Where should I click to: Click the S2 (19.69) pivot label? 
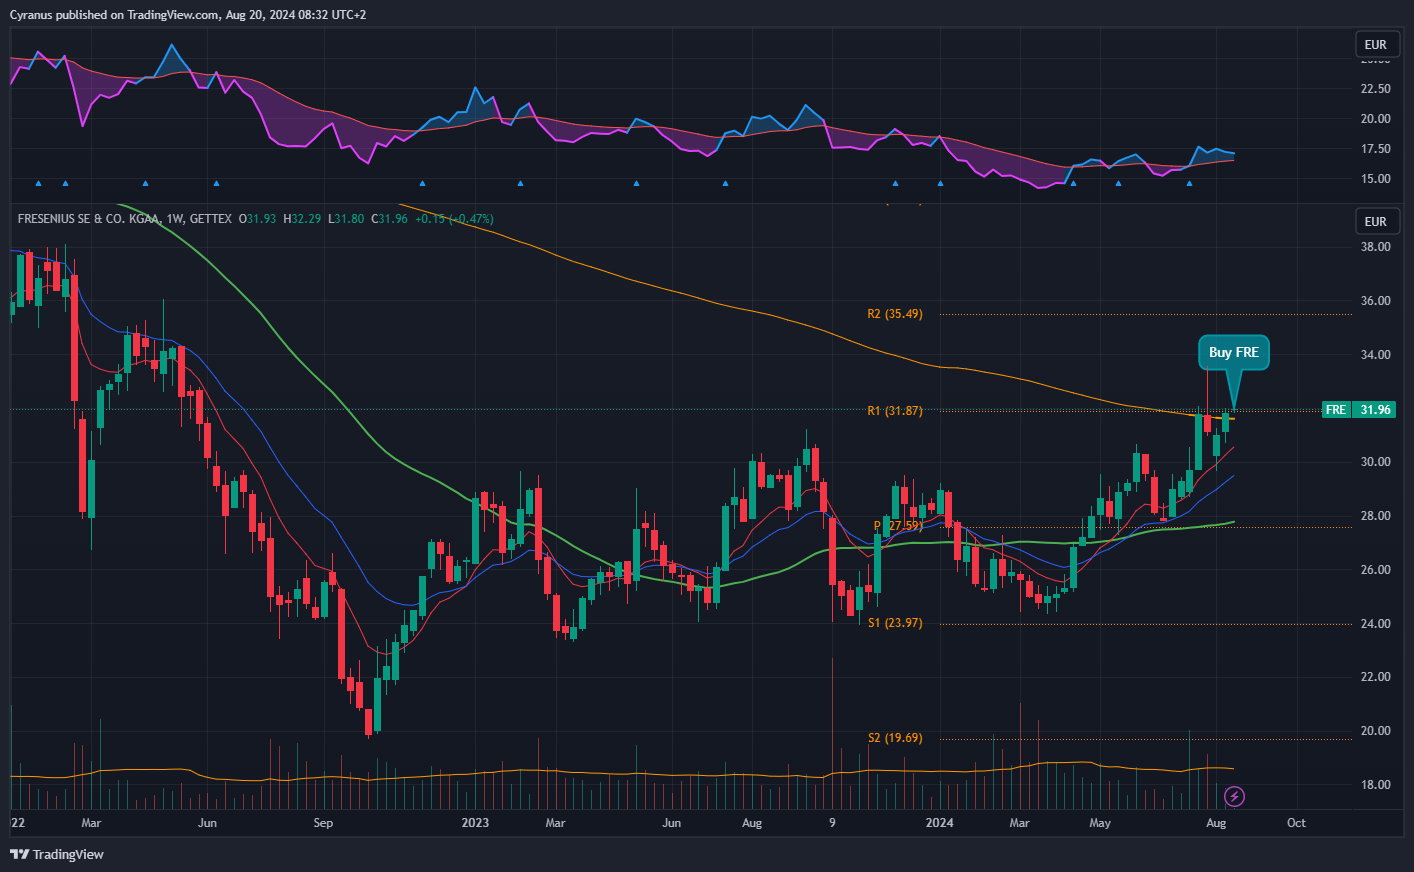pos(895,738)
